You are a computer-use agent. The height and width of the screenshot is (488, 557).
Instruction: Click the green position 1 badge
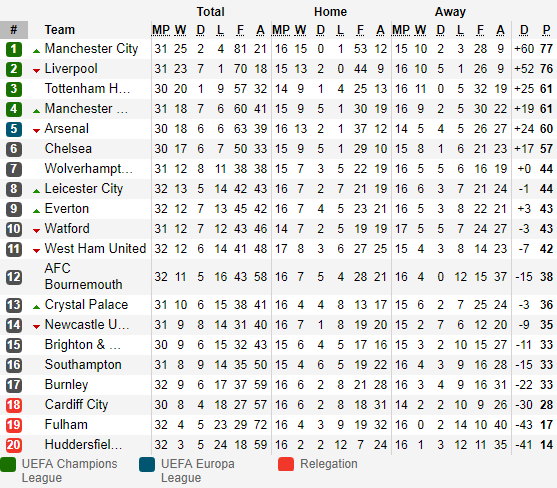point(14,49)
